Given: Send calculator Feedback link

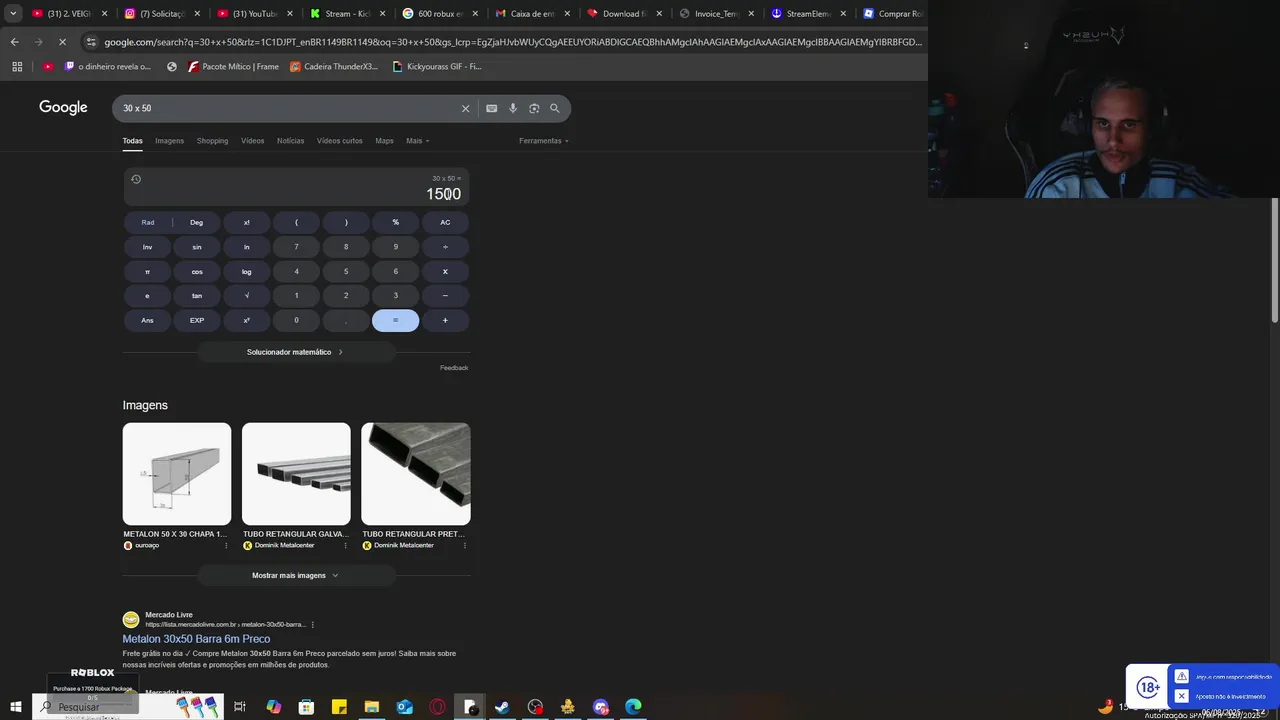Looking at the screenshot, I should click(x=454, y=368).
